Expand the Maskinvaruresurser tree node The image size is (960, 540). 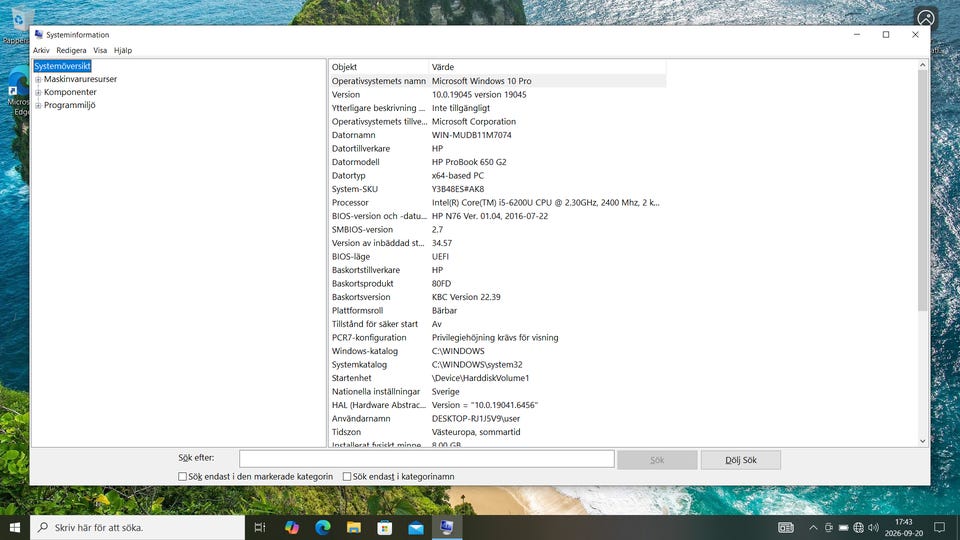[38, 79]
